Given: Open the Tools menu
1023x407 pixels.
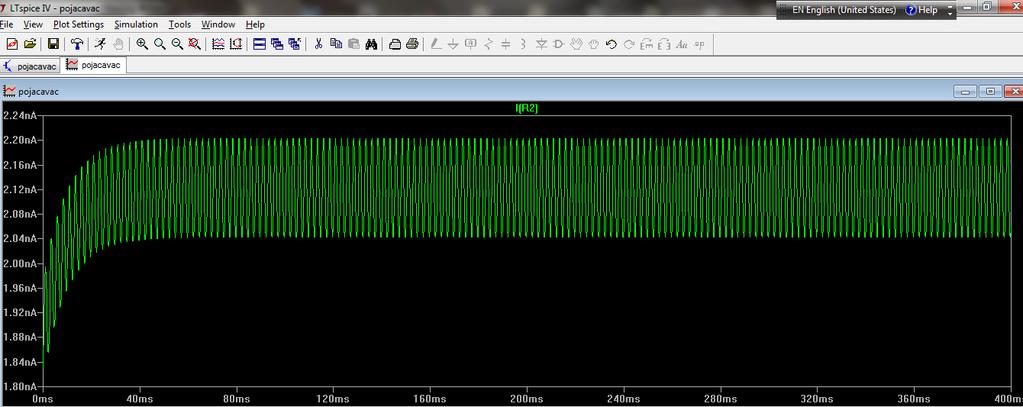Looking at the screenshot, I should pos(179,24).
